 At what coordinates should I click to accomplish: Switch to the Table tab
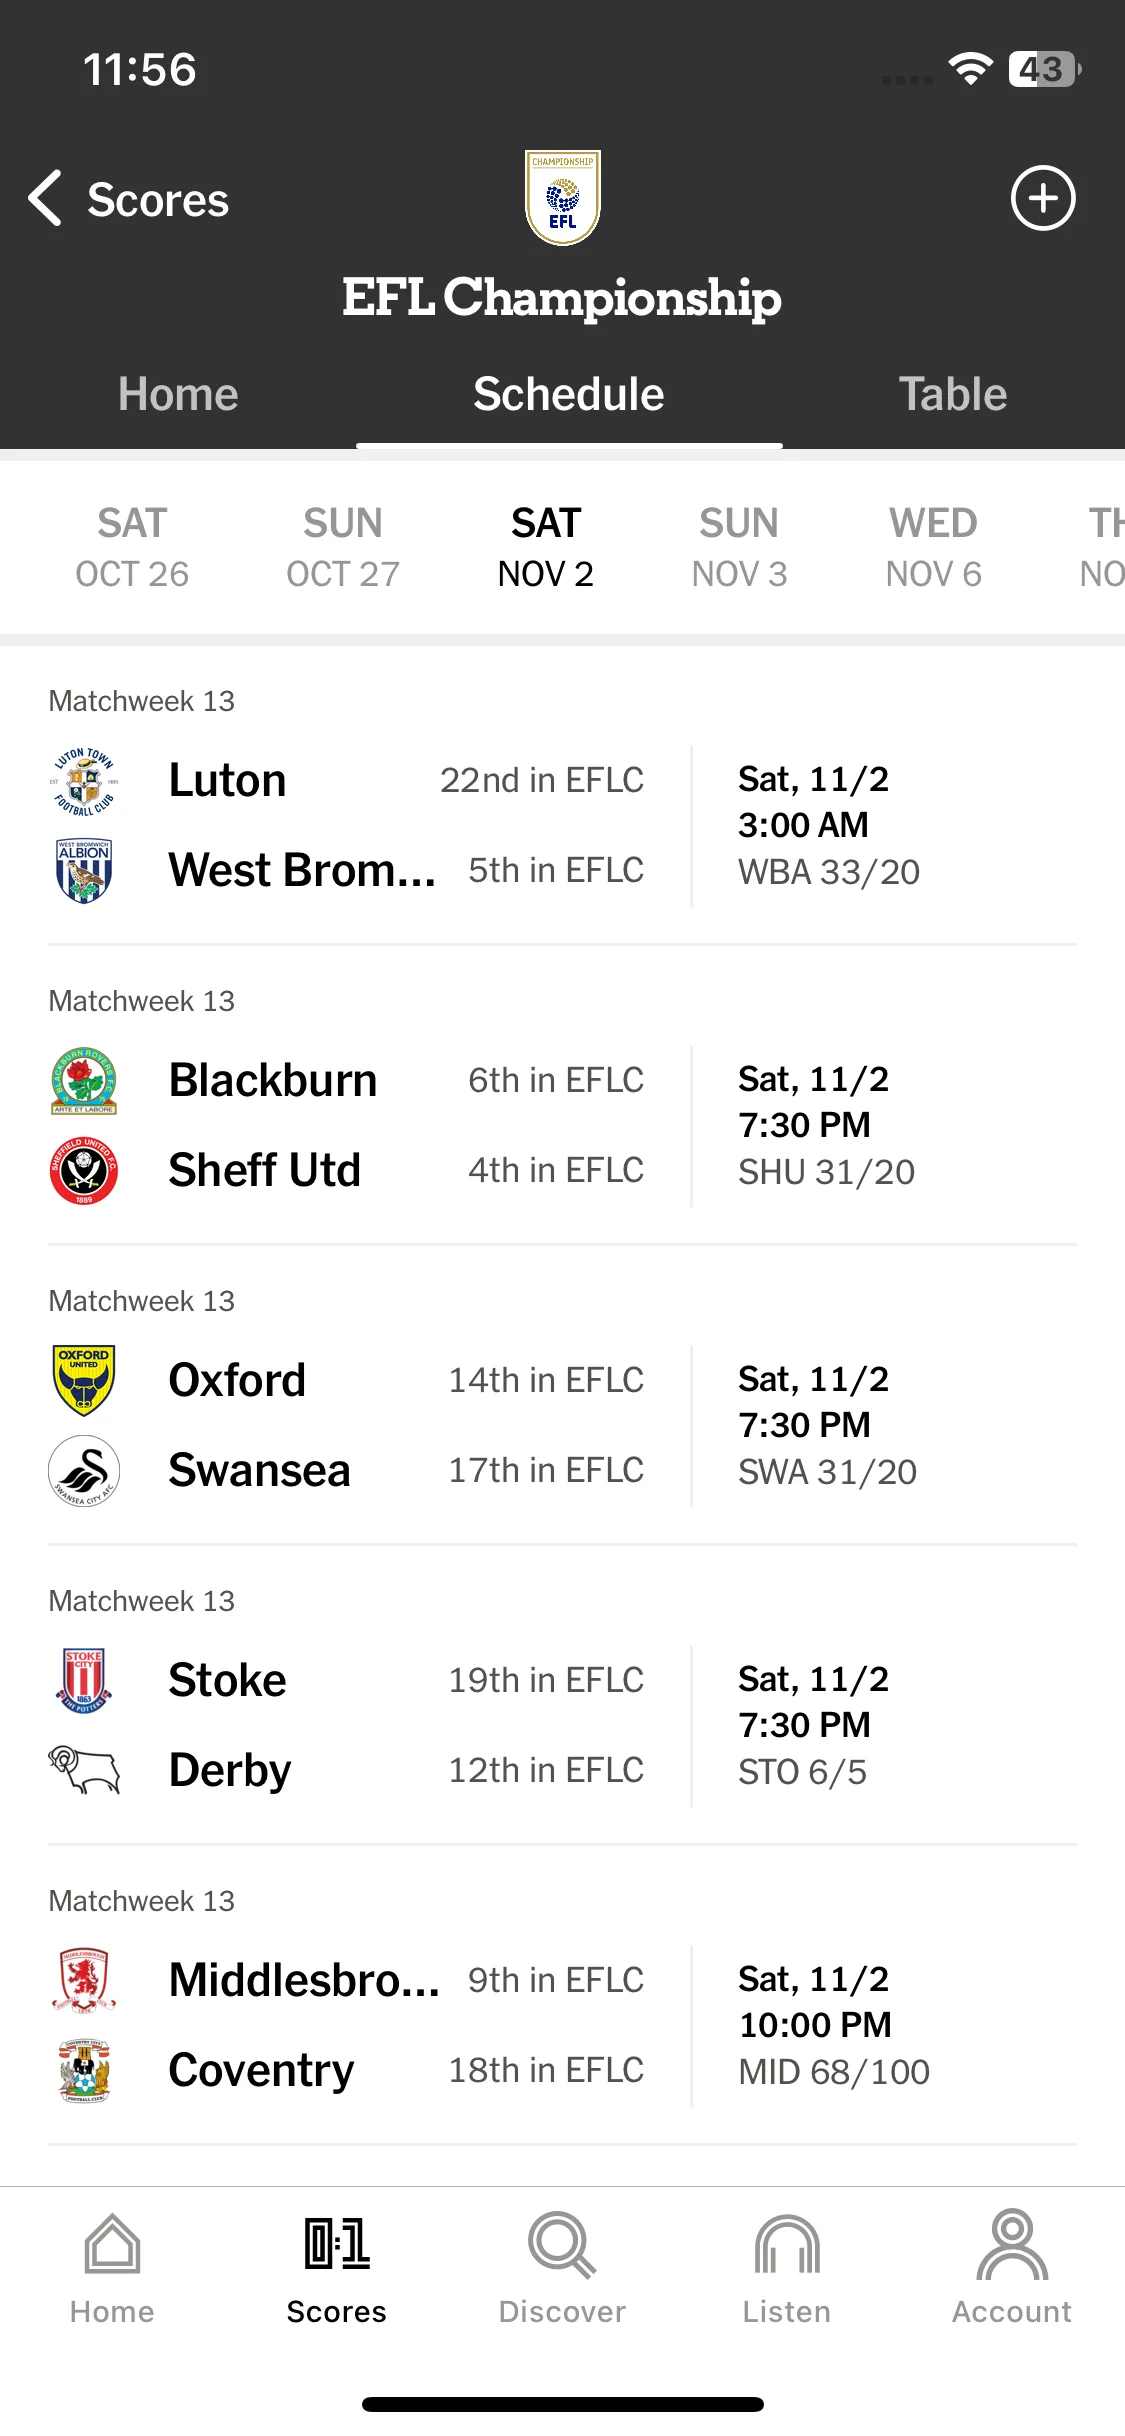point(953,394)
